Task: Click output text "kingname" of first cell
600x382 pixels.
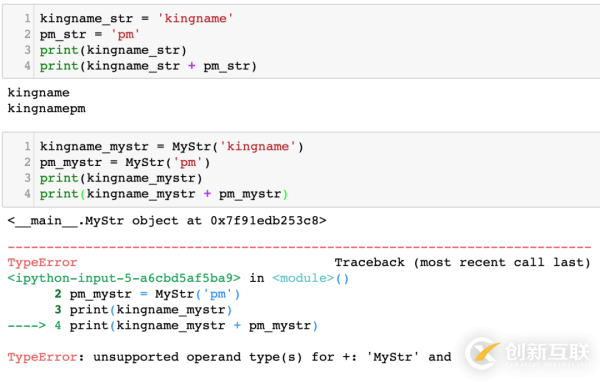Action: tap(39, 93)
